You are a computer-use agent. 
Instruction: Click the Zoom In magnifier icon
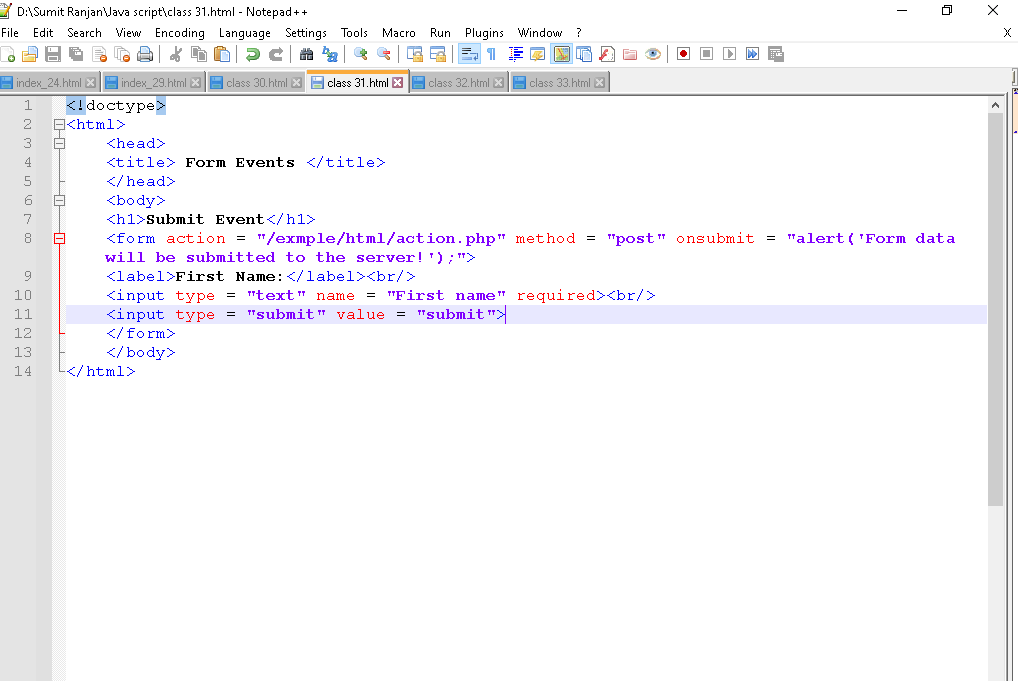coord(361,54)
